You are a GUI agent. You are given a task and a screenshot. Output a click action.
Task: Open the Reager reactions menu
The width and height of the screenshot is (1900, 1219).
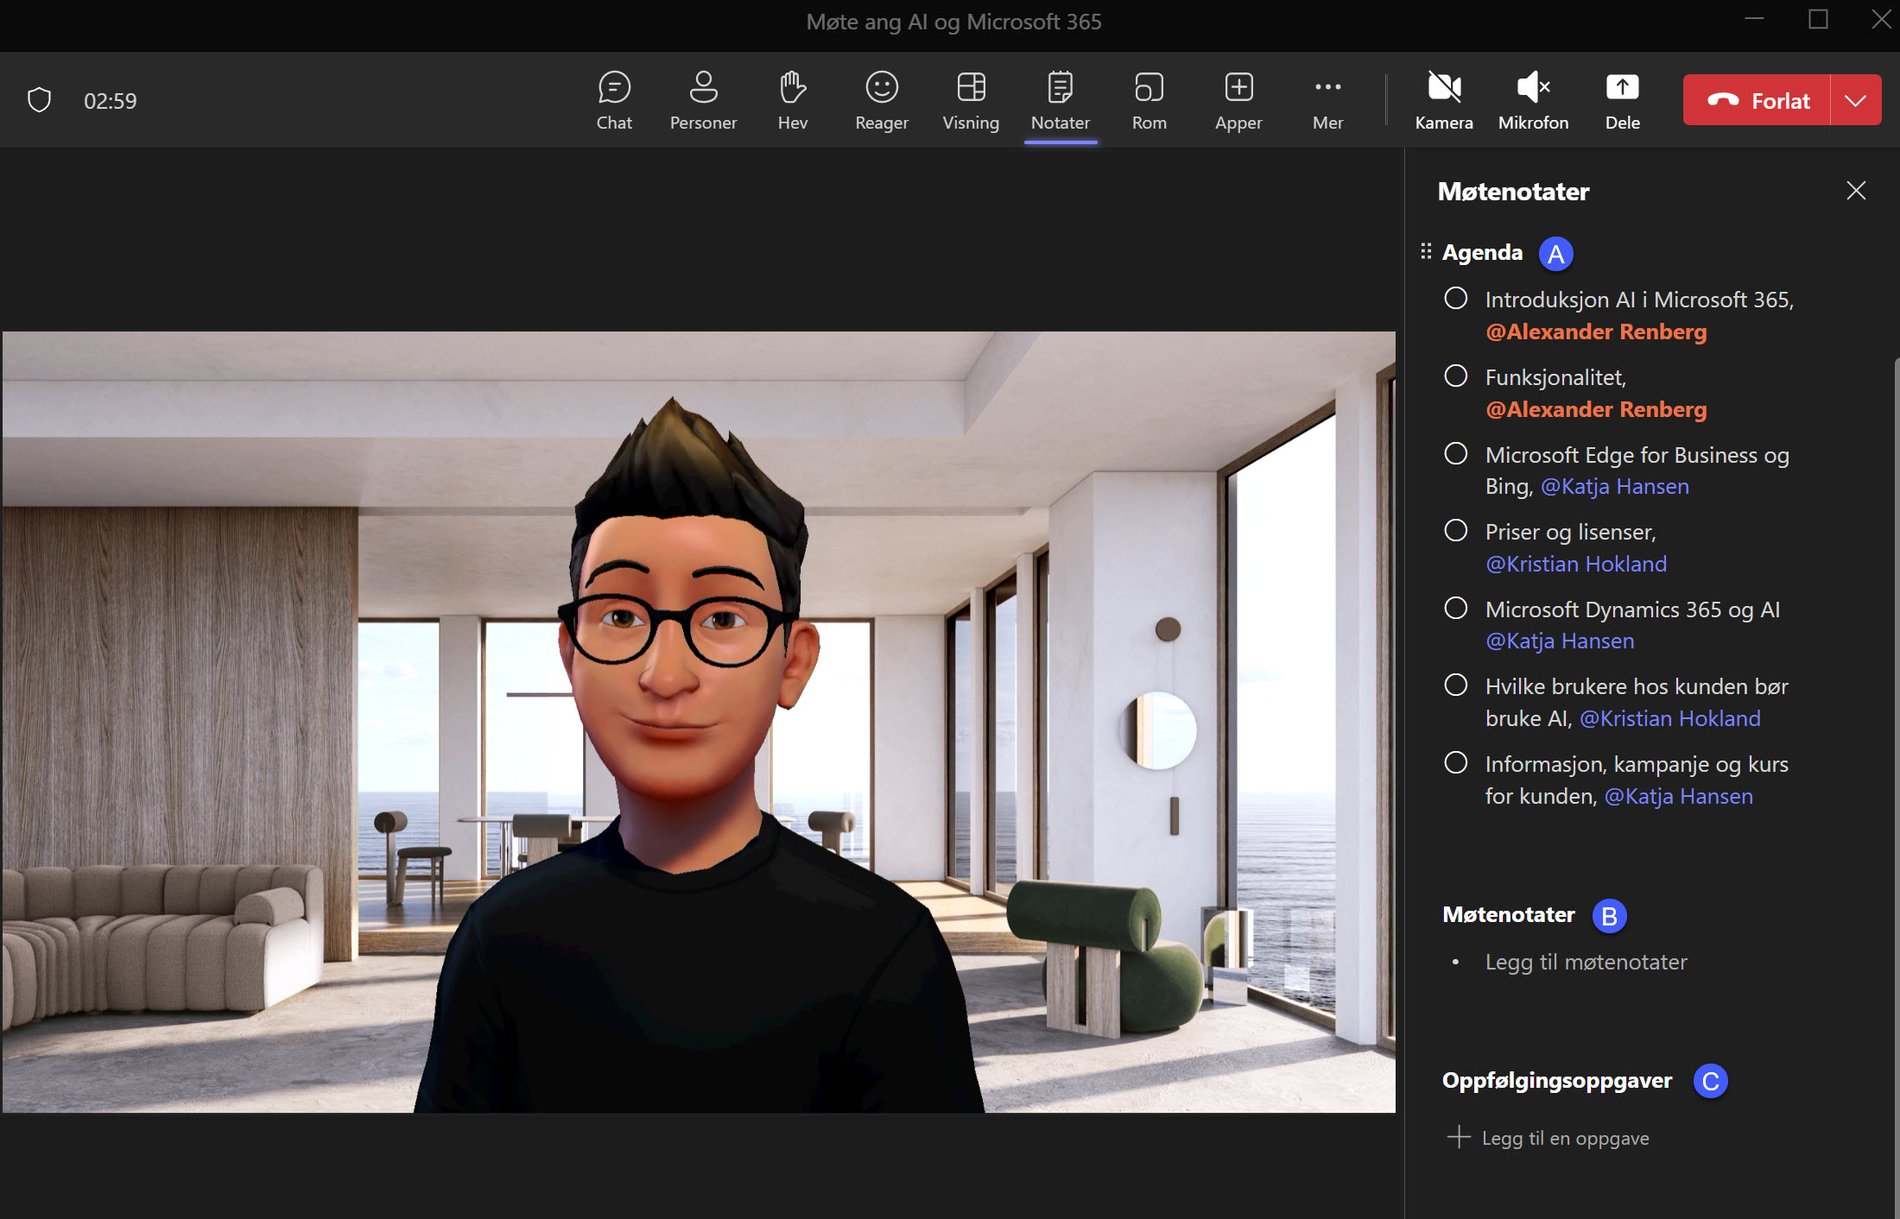[x=880, y=99]
